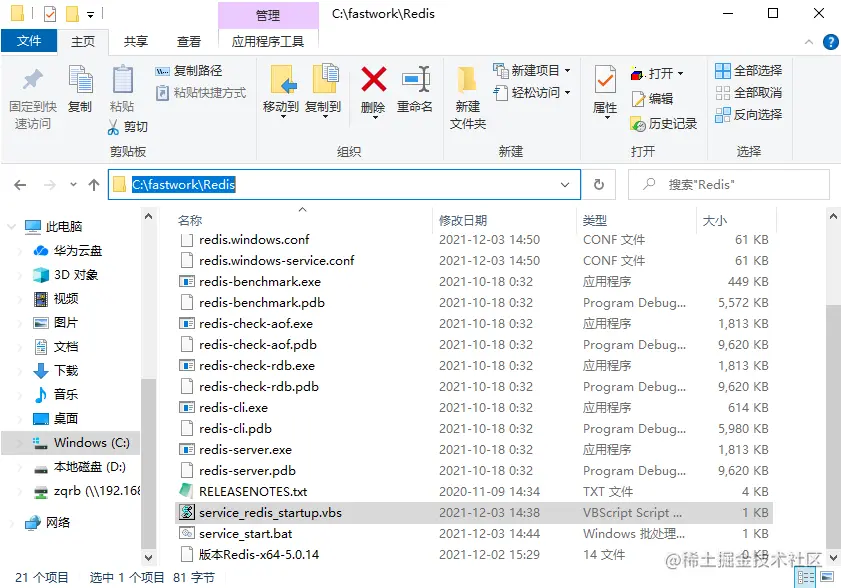Click the Refresh button next to address bar
Screen dimensions: 841x588
pyautogui.click(x=599, y=185)
